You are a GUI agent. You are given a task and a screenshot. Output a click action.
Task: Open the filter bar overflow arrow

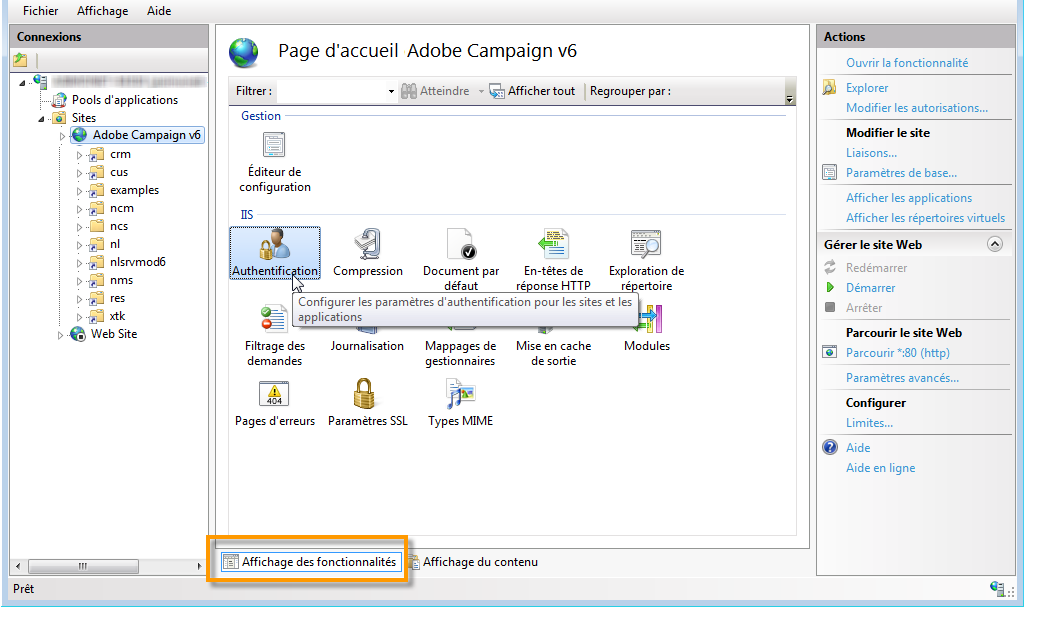click(x=789, y=99)
